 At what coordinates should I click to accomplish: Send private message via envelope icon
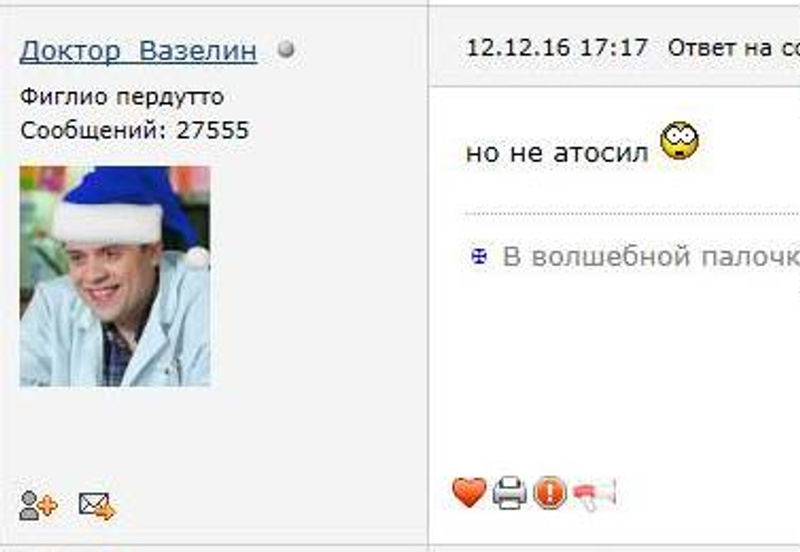click(97, 506)
